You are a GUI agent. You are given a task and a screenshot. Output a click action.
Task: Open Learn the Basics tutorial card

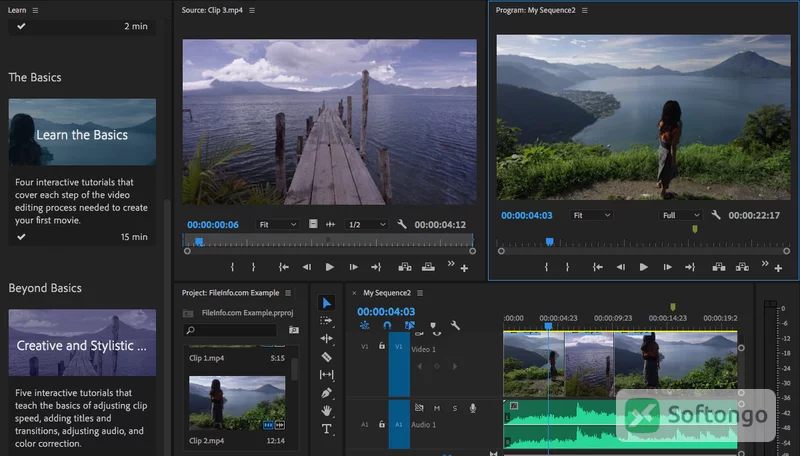[x=82, y=132]
